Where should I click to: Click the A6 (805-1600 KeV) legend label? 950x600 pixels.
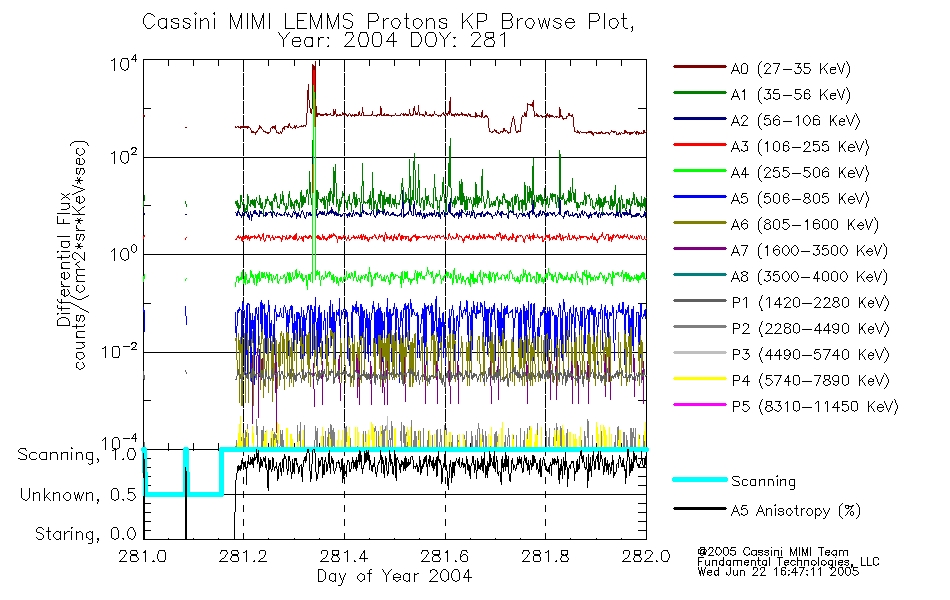[804, 225]
